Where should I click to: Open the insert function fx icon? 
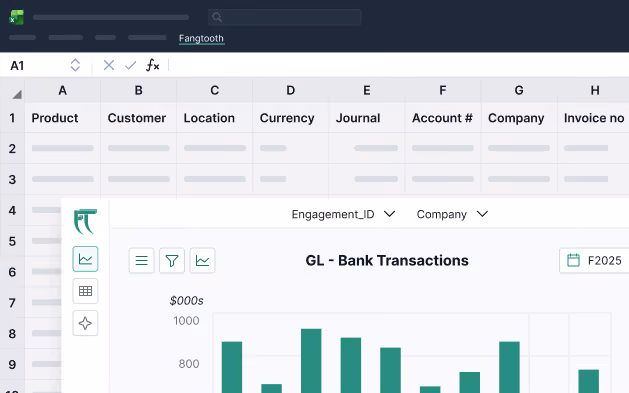(152, 65)
